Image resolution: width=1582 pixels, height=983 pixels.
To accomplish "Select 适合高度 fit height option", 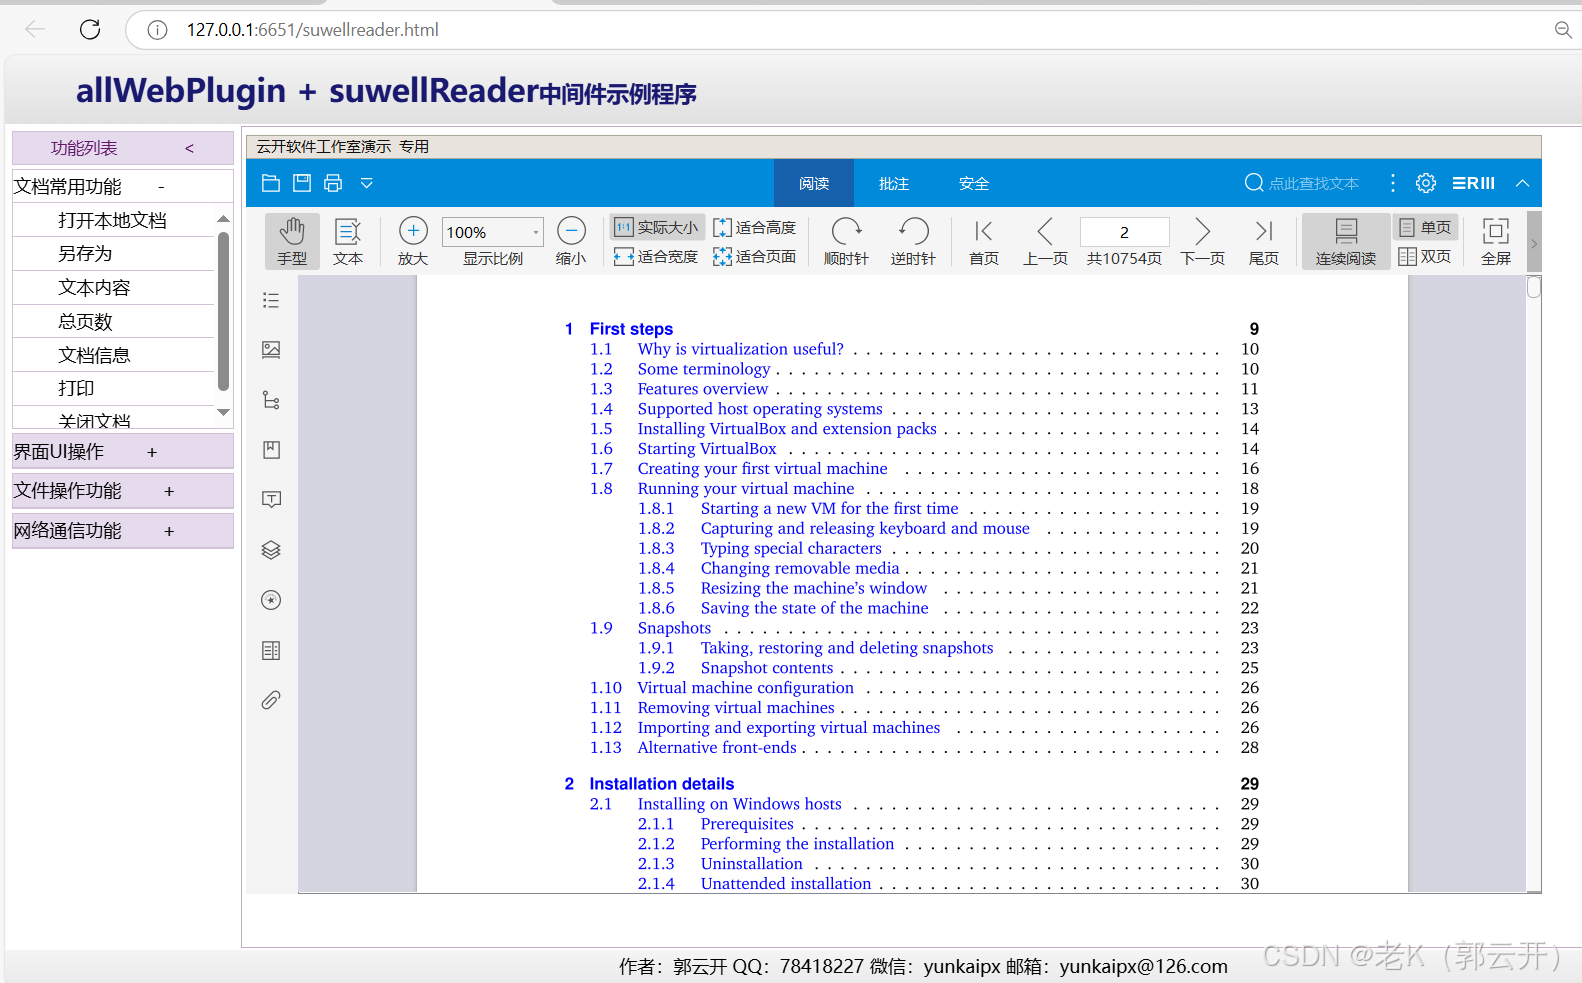I will click(755, 227).
